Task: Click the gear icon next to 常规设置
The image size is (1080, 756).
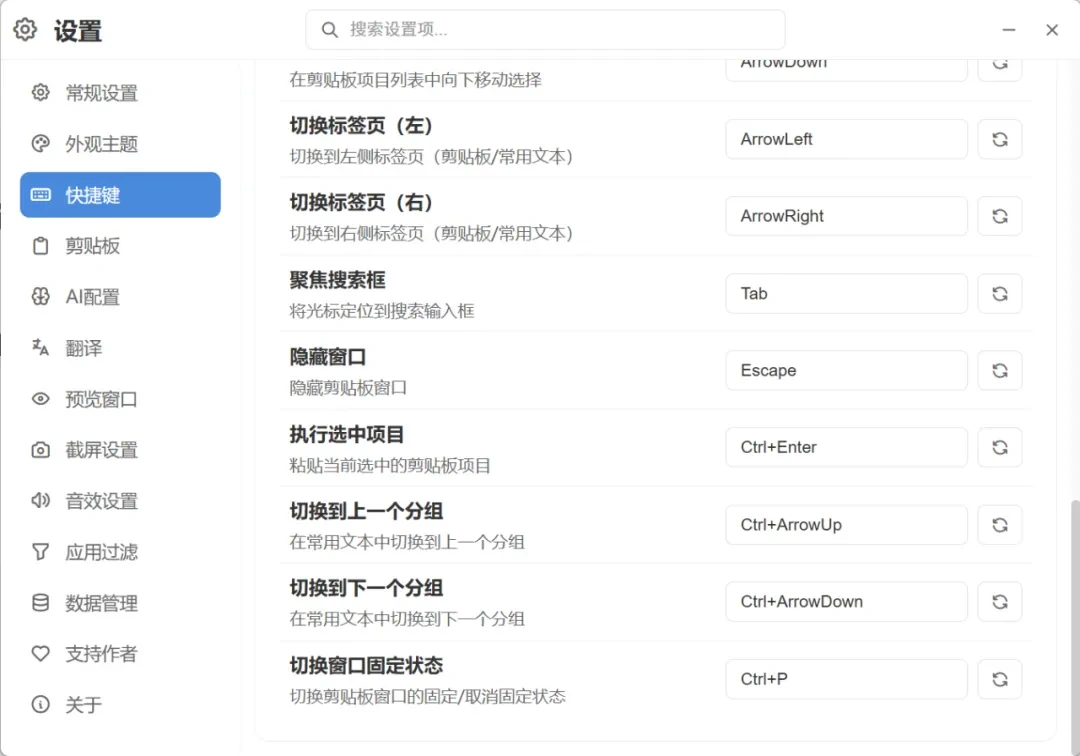Action: point(41,92)
